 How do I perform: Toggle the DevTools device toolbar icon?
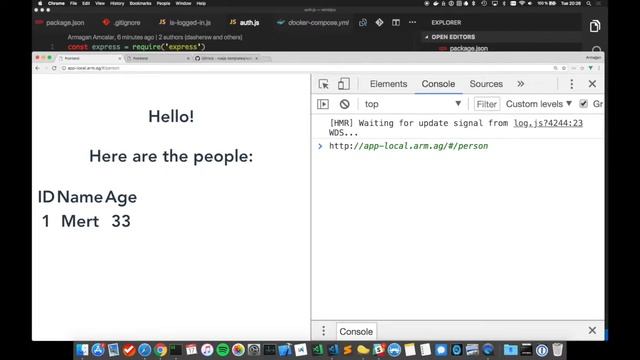tap(344, 84)
